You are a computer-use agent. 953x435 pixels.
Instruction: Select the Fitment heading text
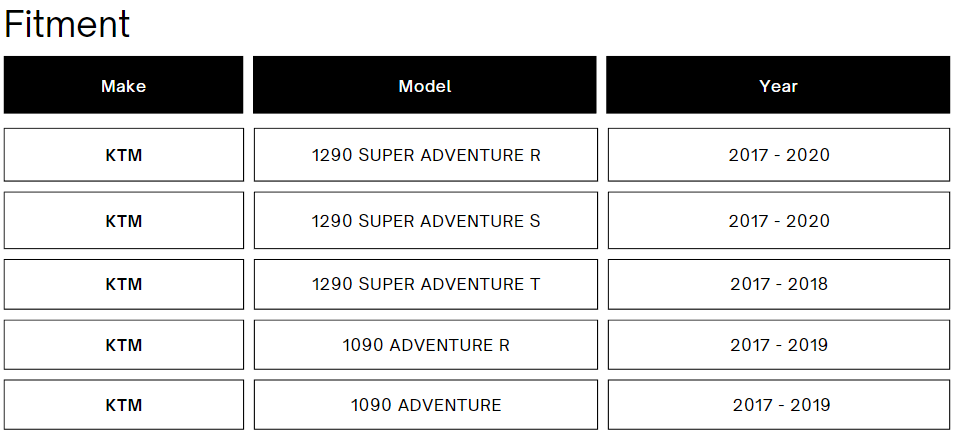(x=67, y=24)
